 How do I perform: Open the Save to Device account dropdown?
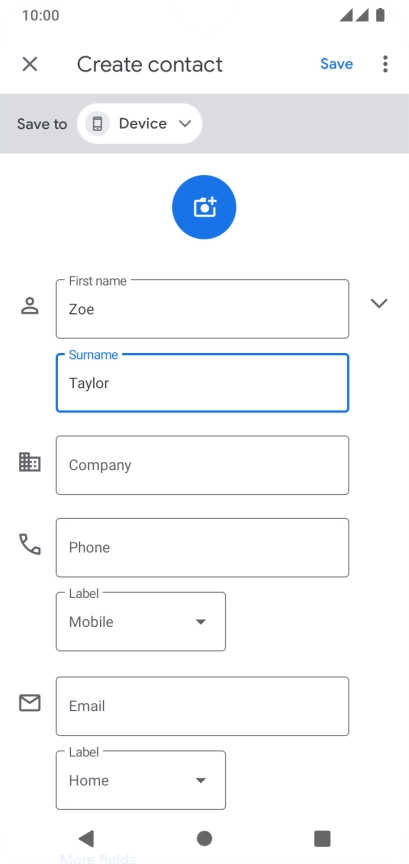140,123
